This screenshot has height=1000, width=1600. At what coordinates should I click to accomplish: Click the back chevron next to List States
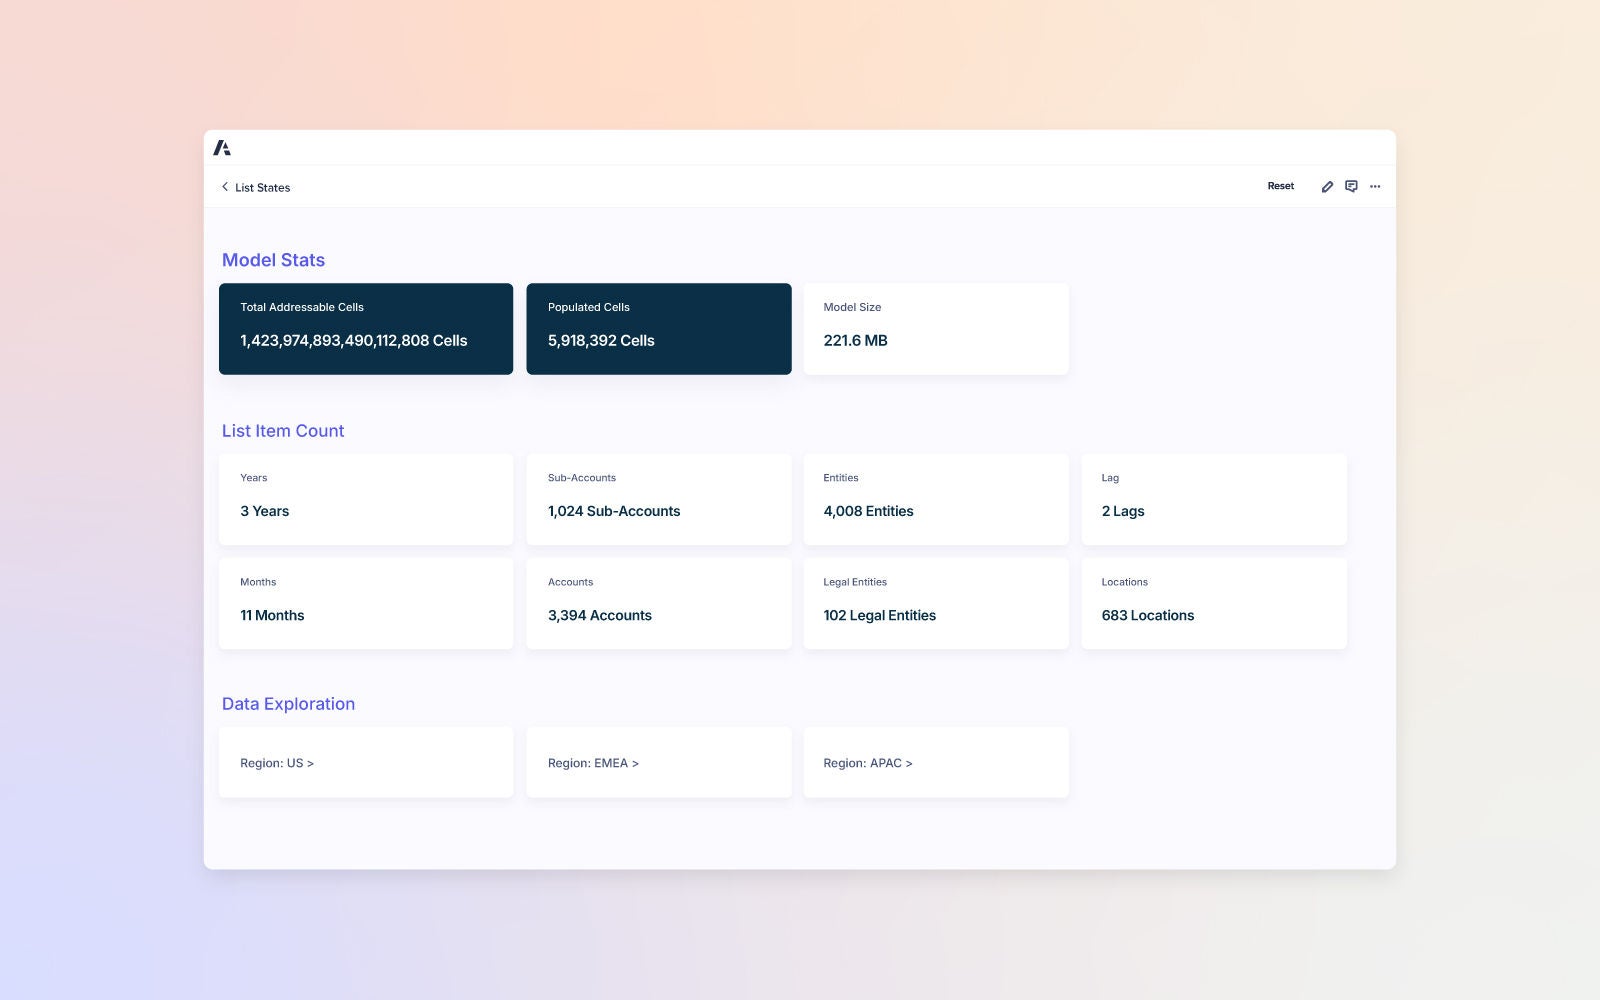click(x=224, y=187)
